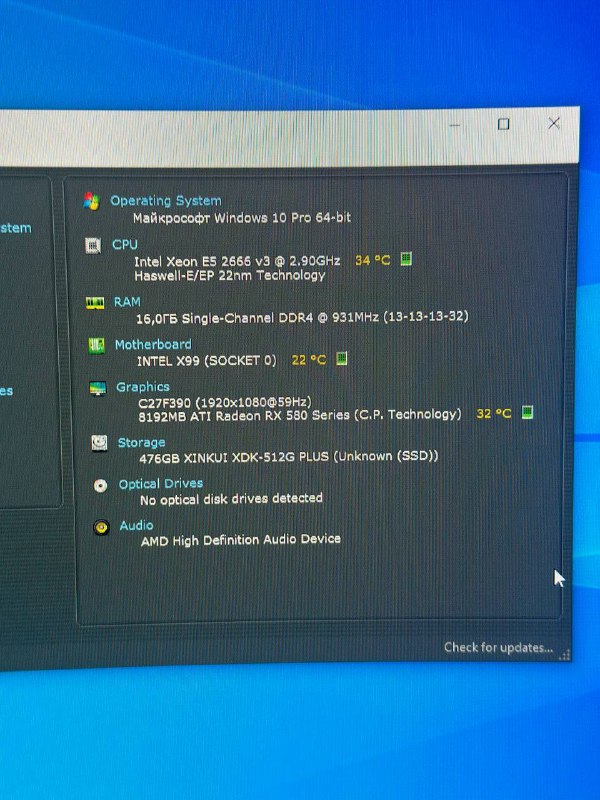Click the text Haswell-E/EP 22nm Technology
The width and height of the screenshot is (600, 800).
click(x=230, y=276)
